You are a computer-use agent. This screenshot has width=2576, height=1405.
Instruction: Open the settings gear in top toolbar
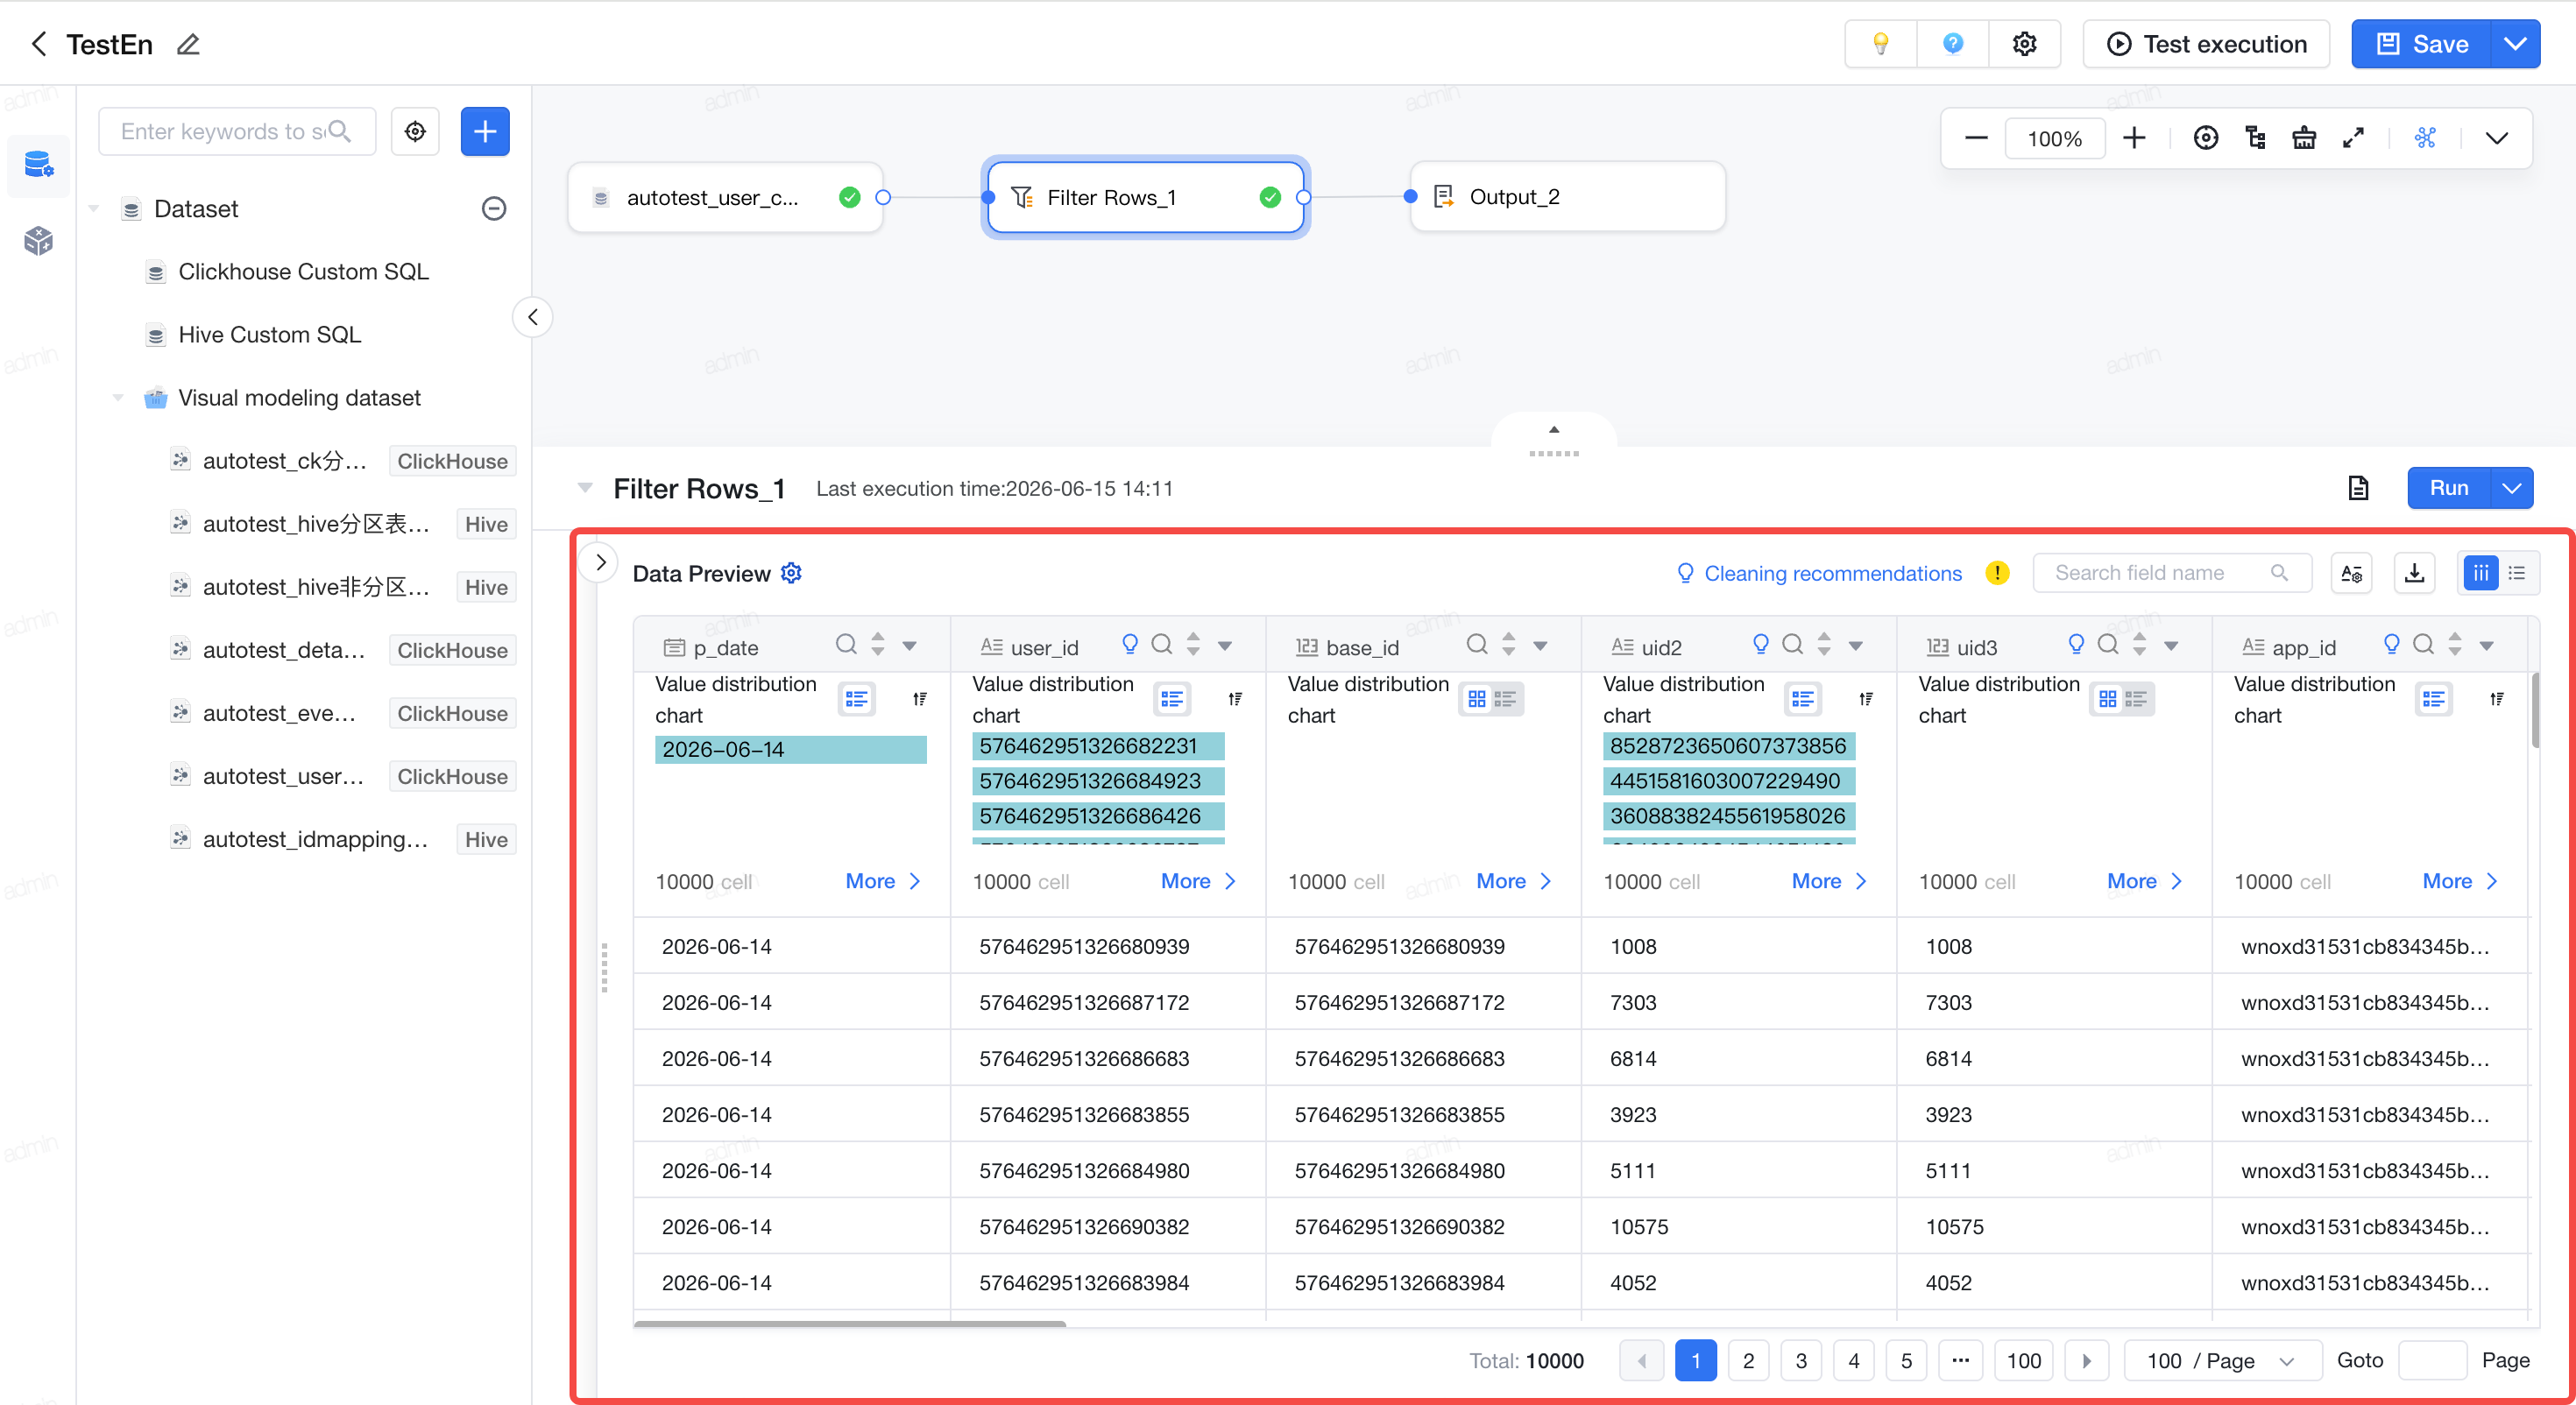point(2024,44)
